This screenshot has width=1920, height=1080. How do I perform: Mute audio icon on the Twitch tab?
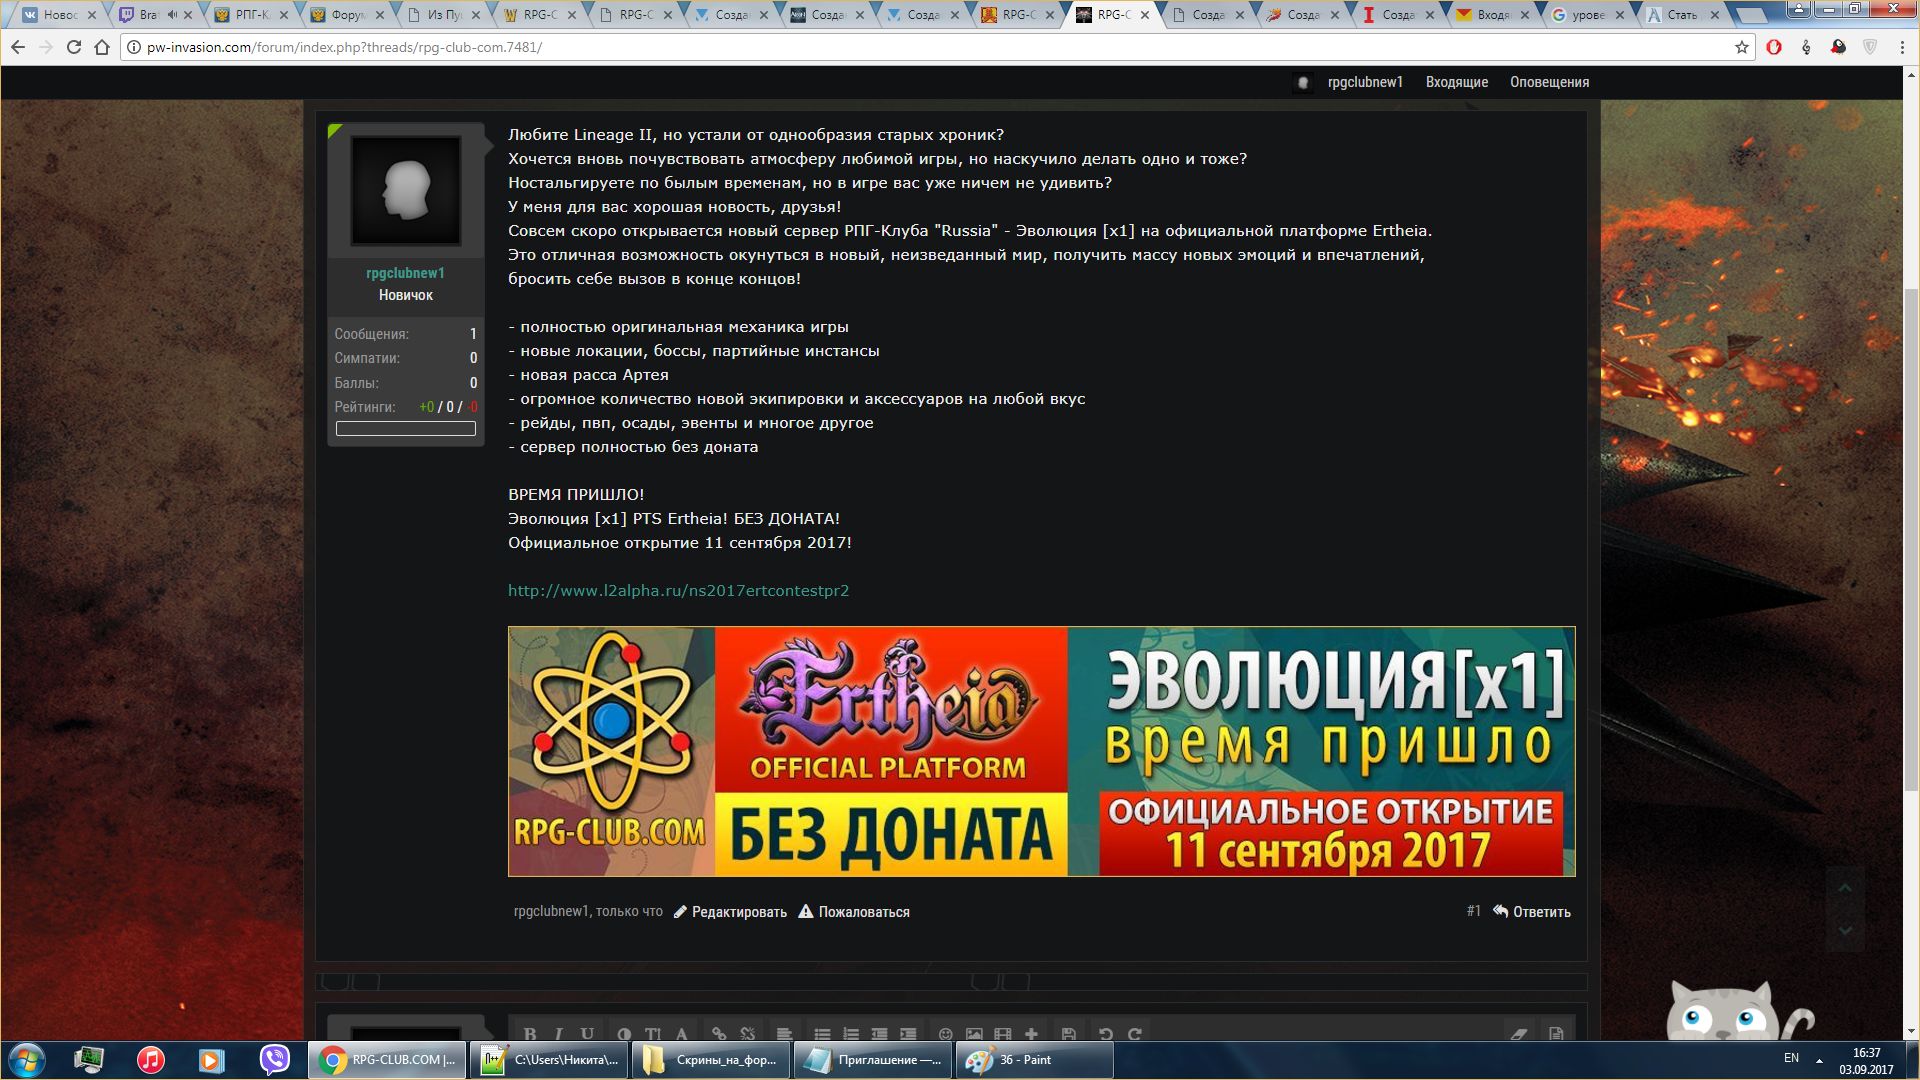click(172, 15)
